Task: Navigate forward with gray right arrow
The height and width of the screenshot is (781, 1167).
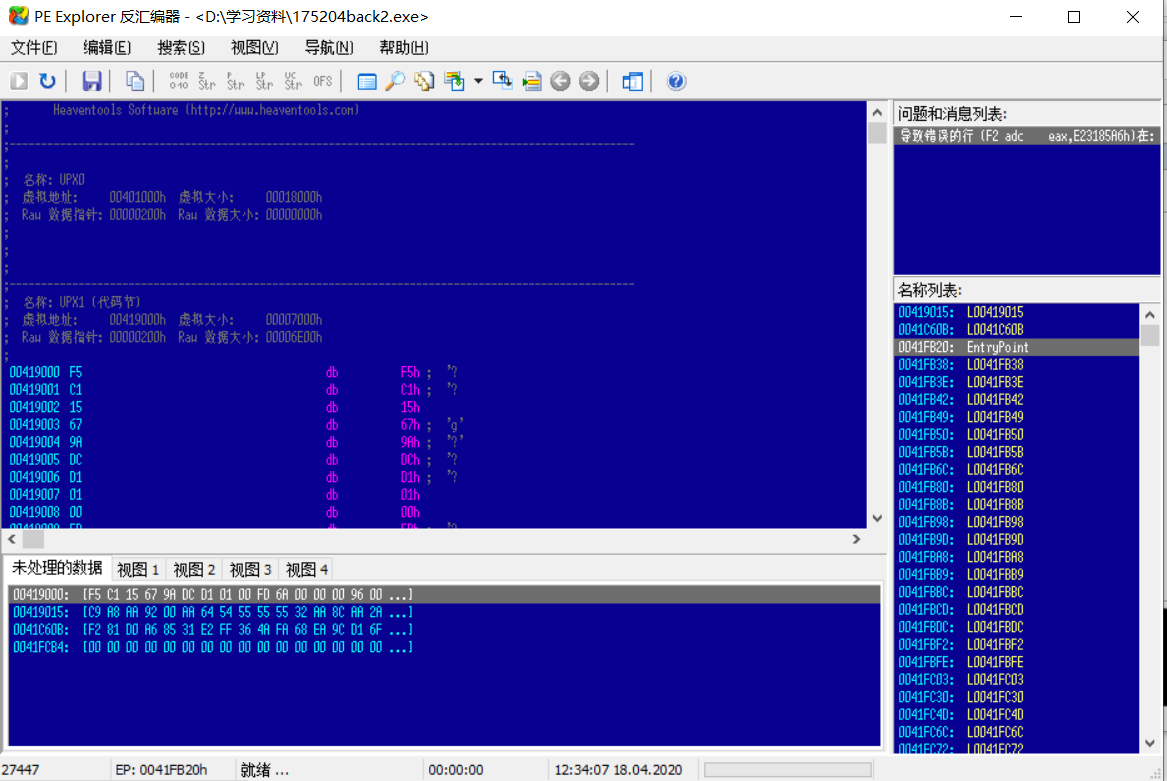Action: click(589, 81)
